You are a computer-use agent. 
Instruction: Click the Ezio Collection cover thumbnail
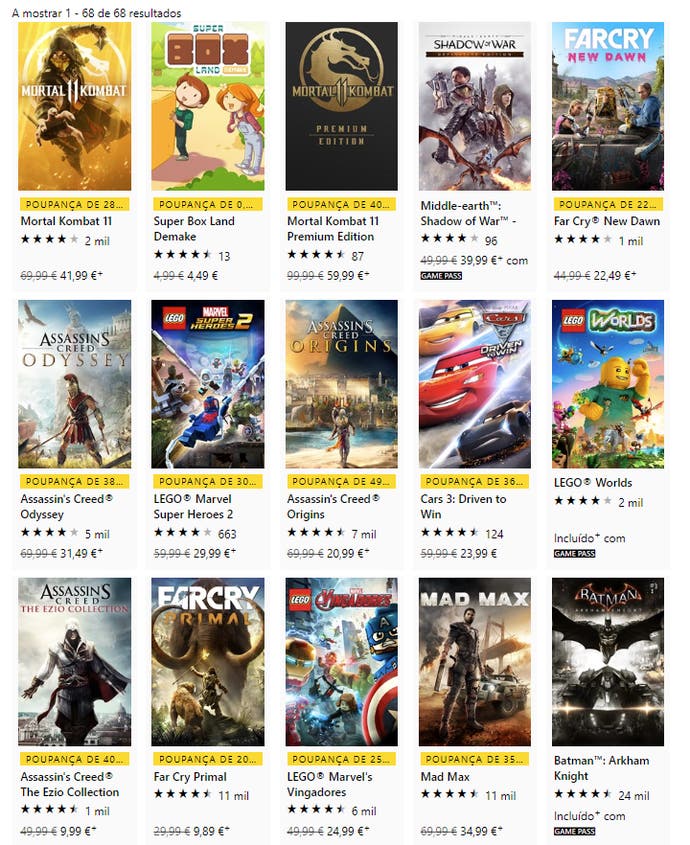tap(74, 662)
